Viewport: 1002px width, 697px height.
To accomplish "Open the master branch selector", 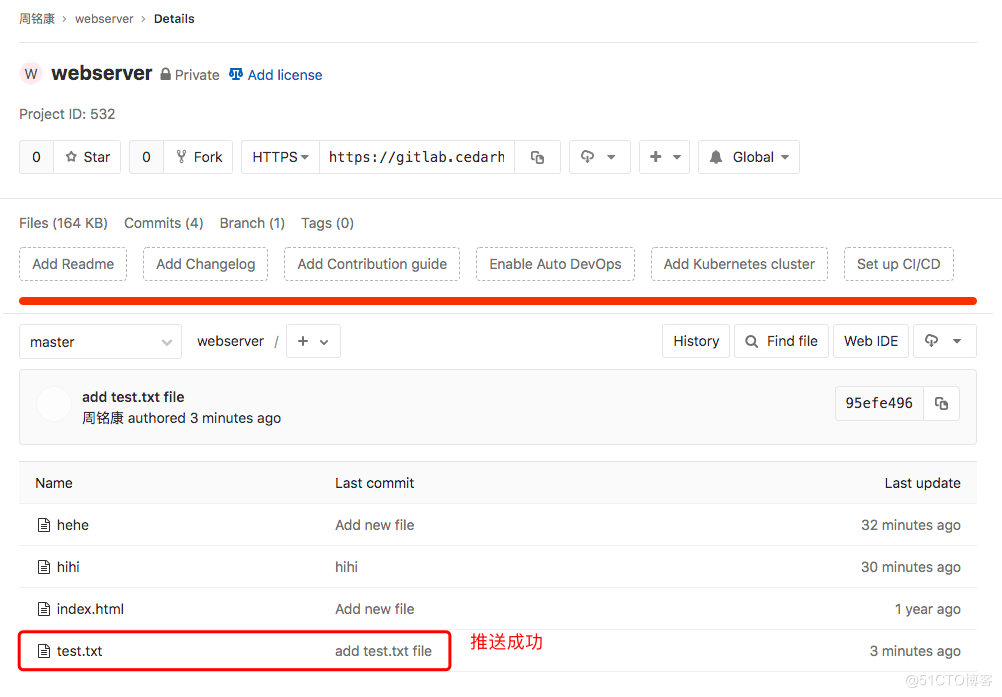I will point(100,341).
